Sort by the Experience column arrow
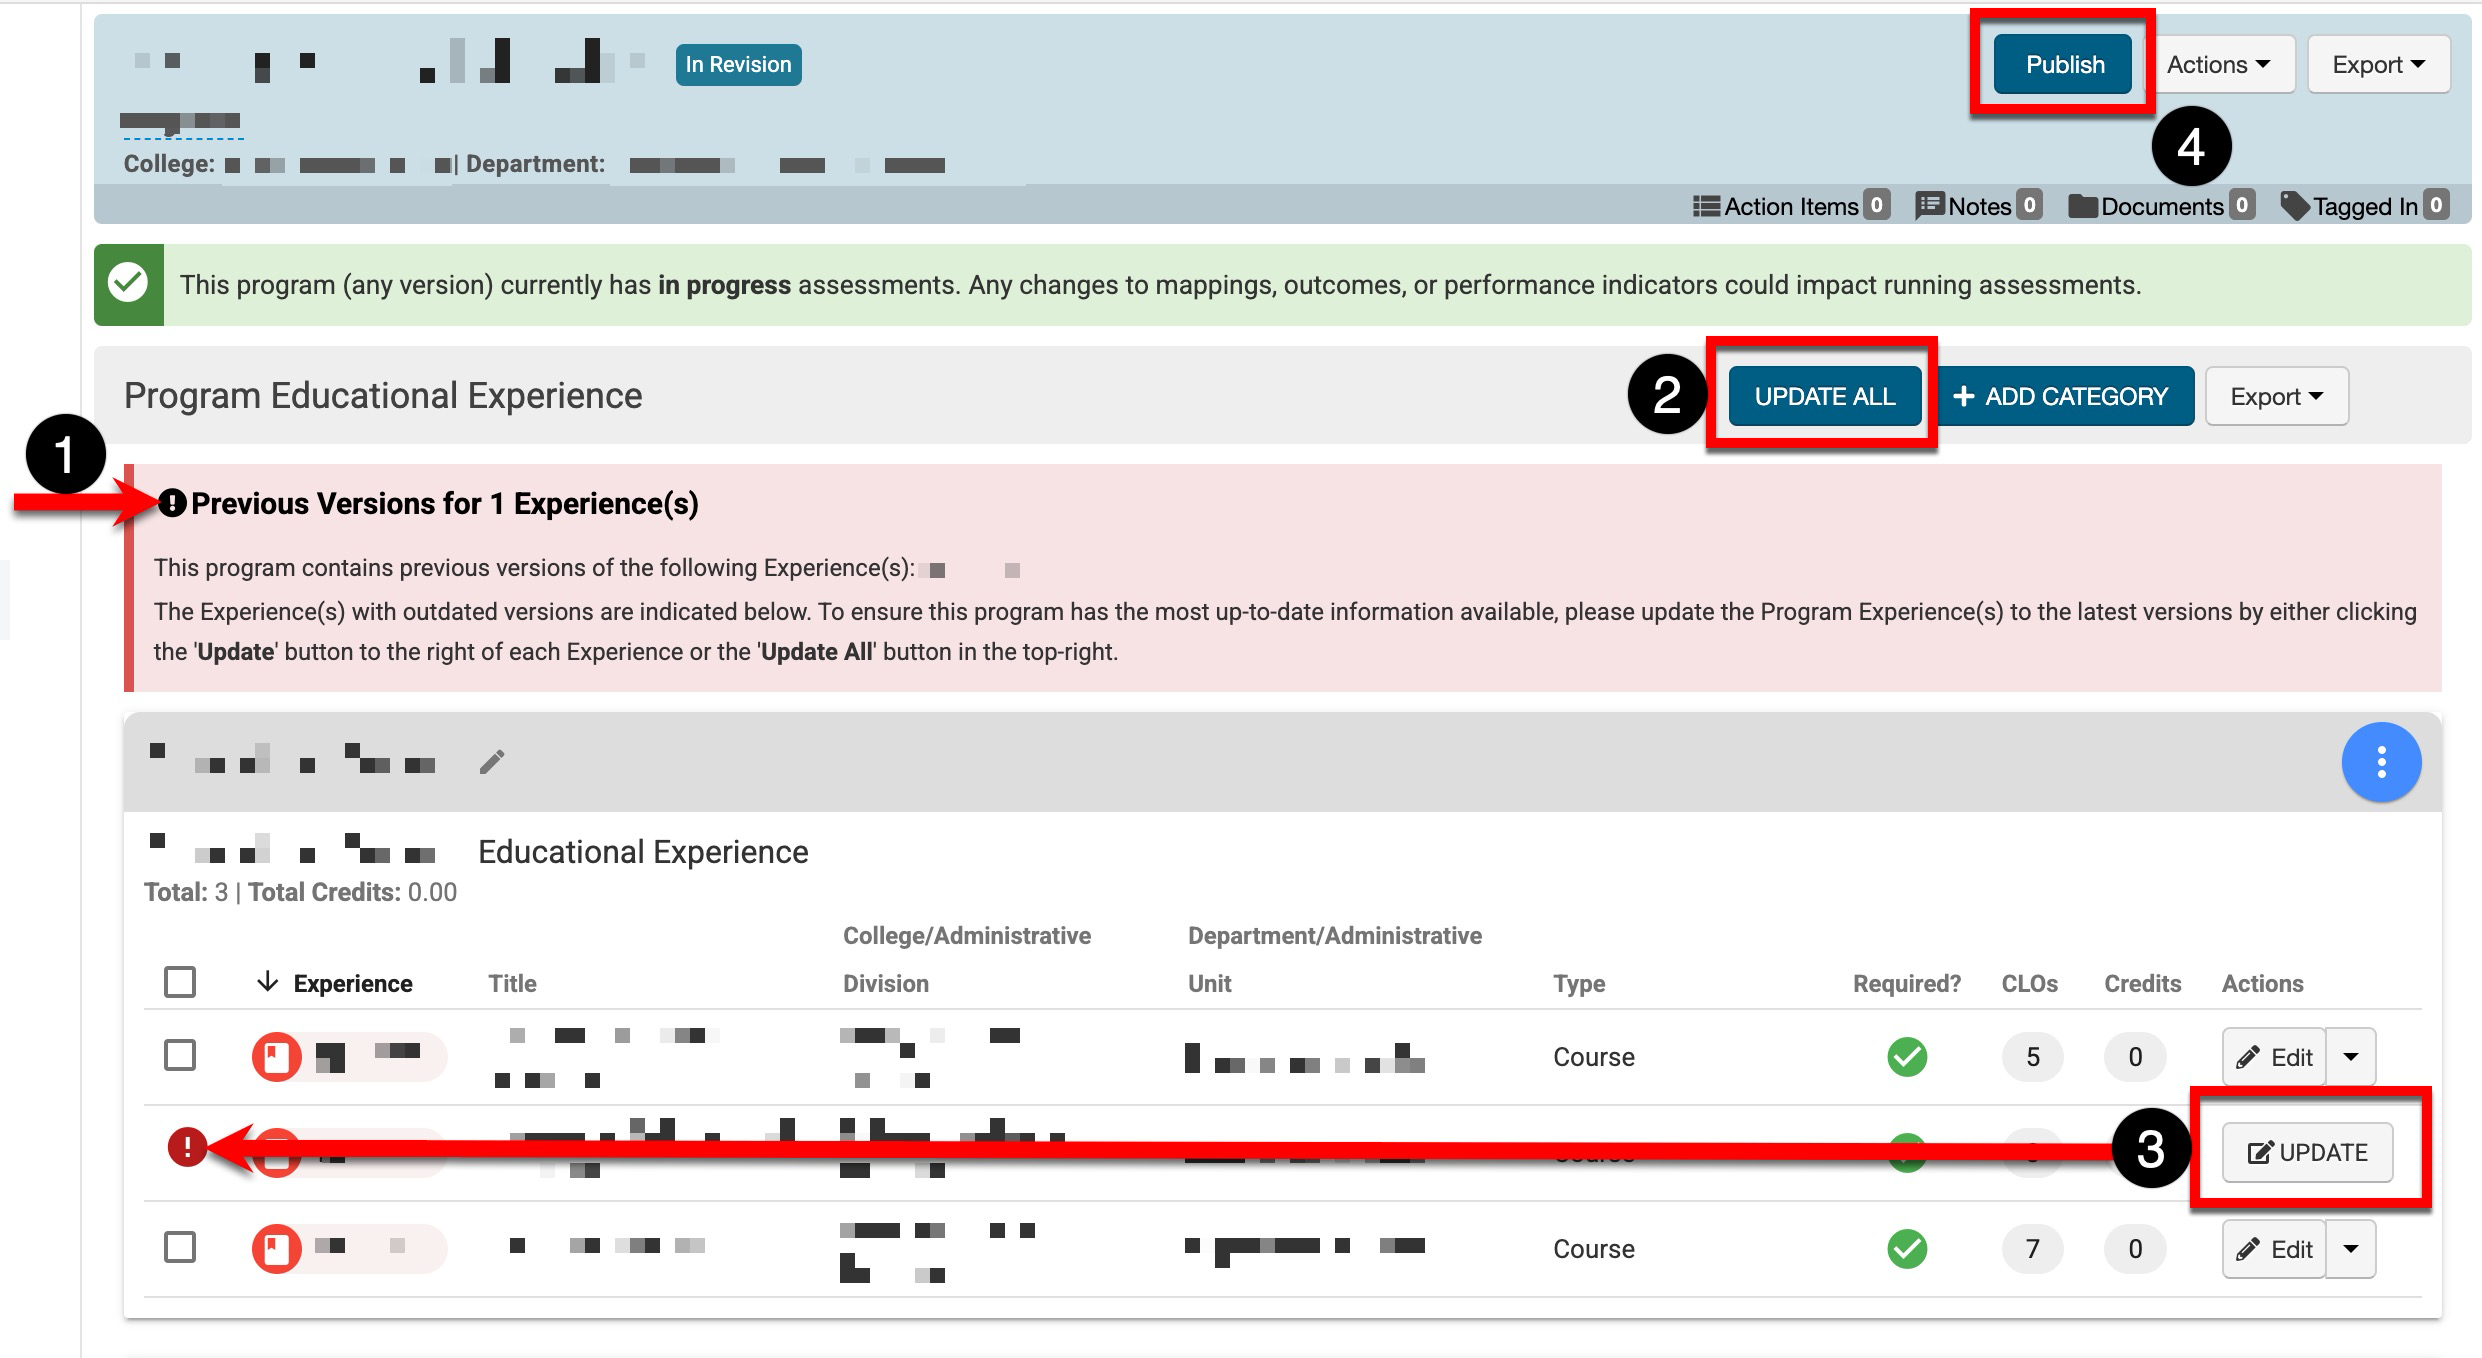This screenshot has height=1358, width=2482. [267, 982]
